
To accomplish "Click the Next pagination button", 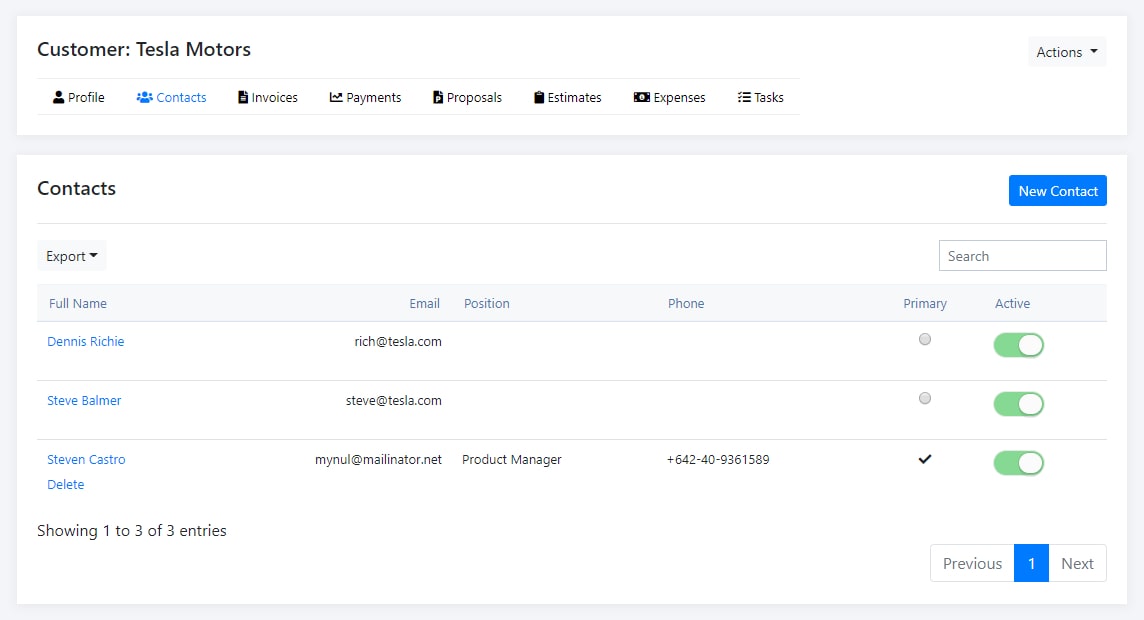I will click(x=1078, y=563).
